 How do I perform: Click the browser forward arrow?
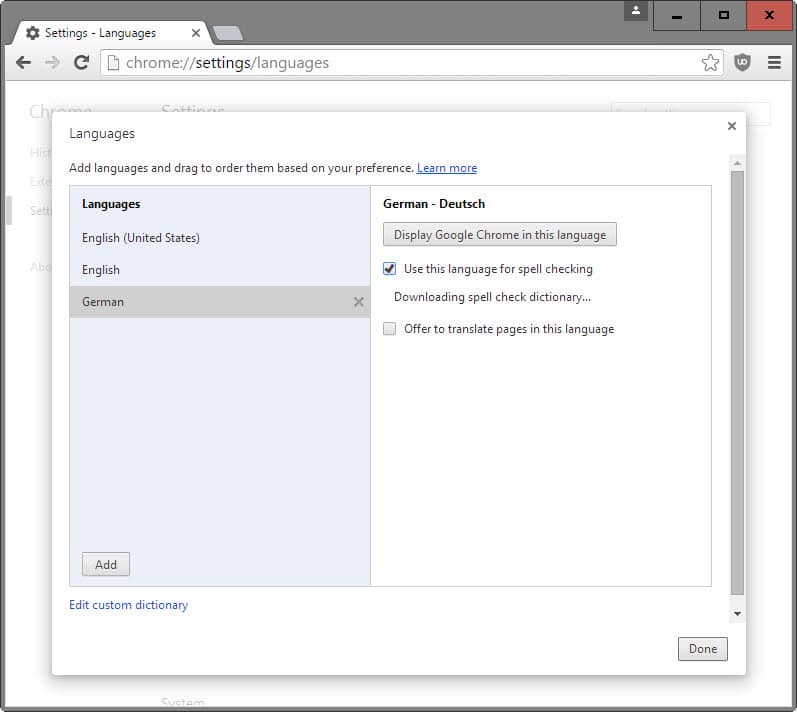pyautogui.click(x=52, y=63)
